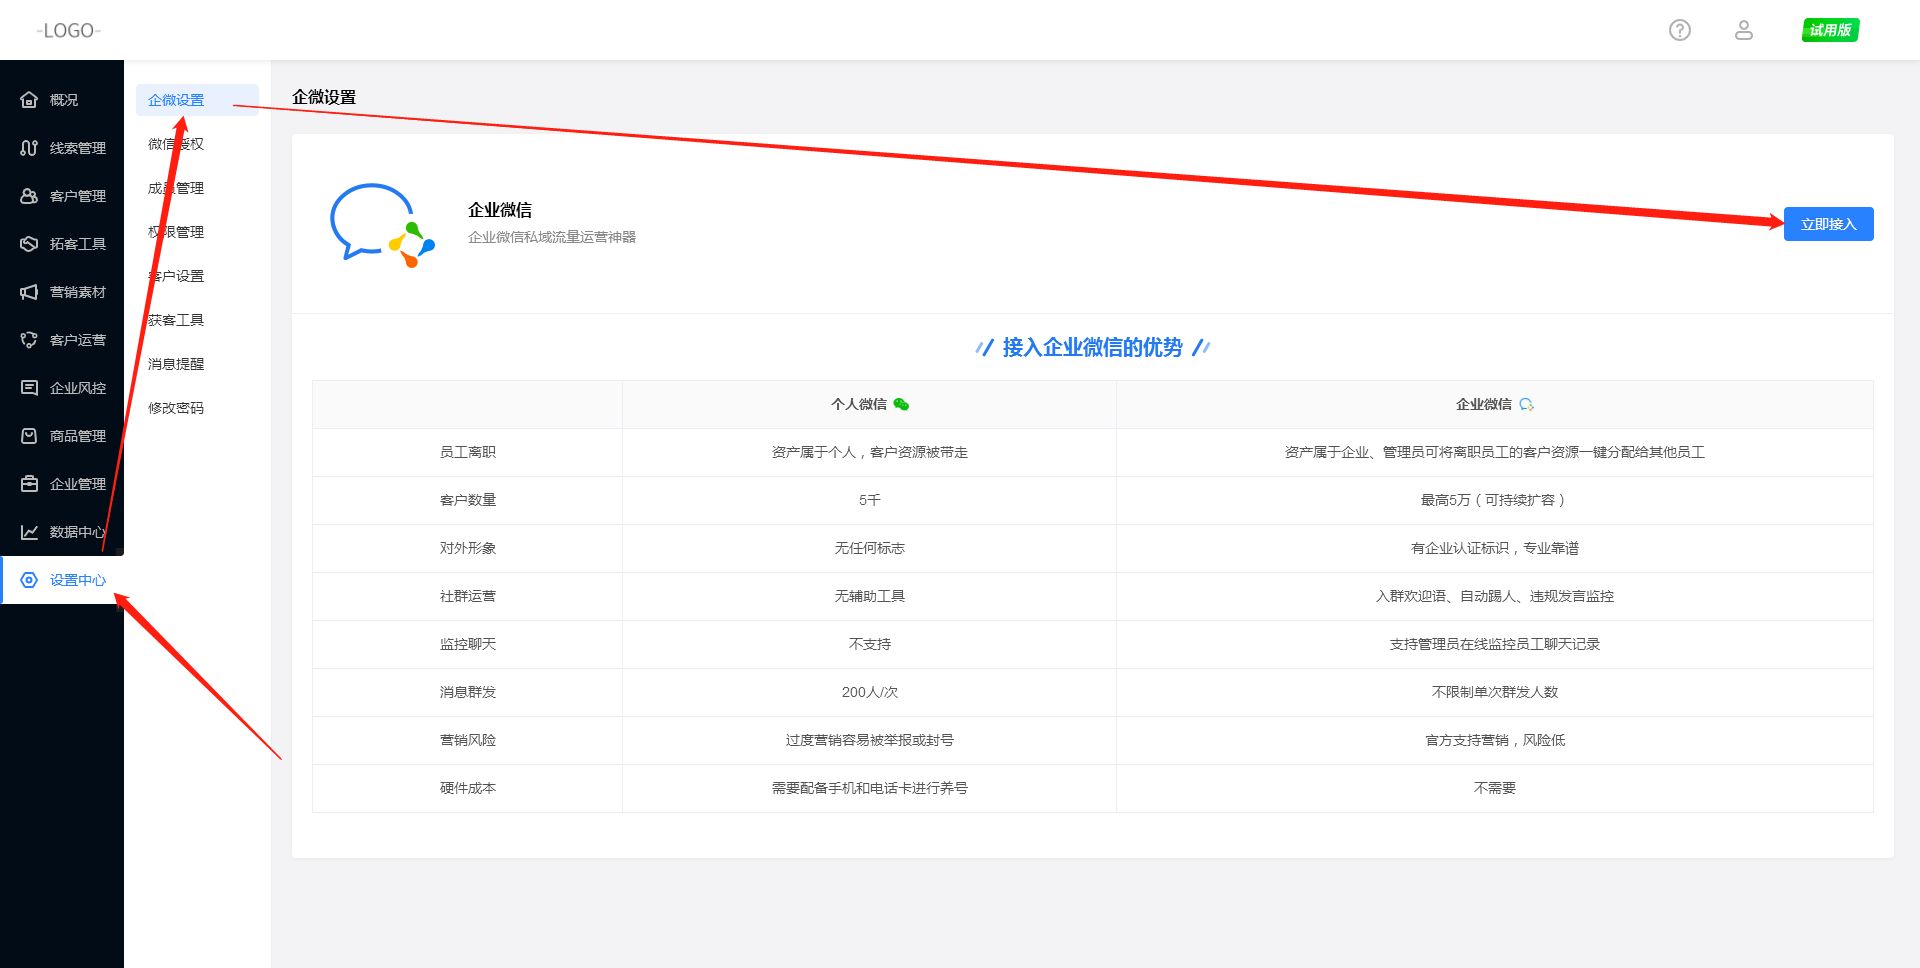Click the chart icon beside 数据中心

click(x=29, y=532)
